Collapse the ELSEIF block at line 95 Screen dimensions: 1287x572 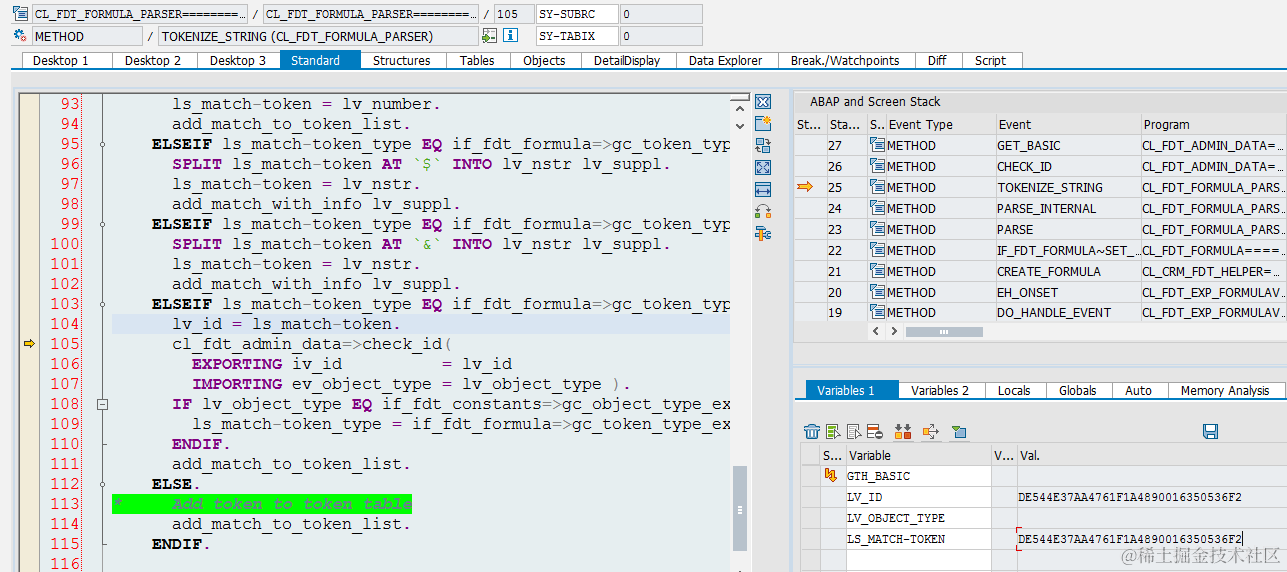[x=102, y=144]
